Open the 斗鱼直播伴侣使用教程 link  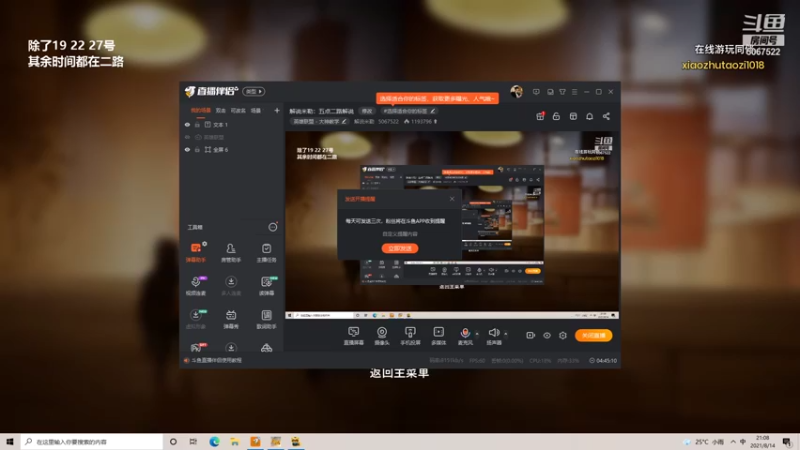(217, 360)
